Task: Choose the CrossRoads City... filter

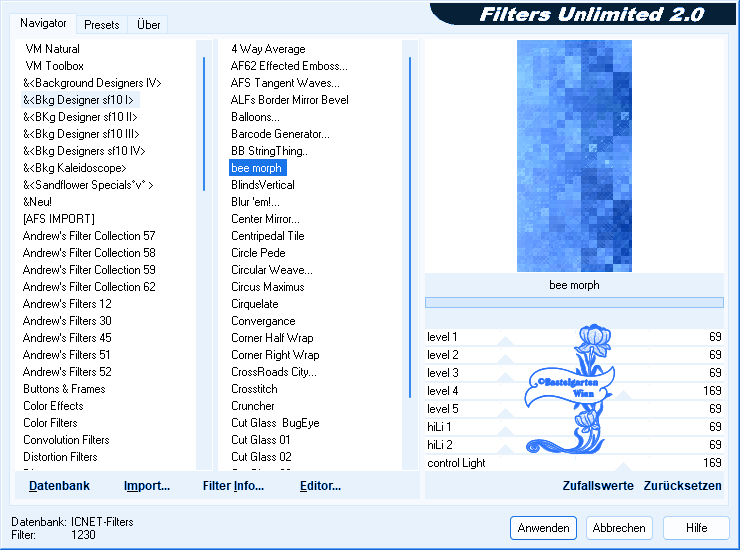Action: [x=274, y=372]
